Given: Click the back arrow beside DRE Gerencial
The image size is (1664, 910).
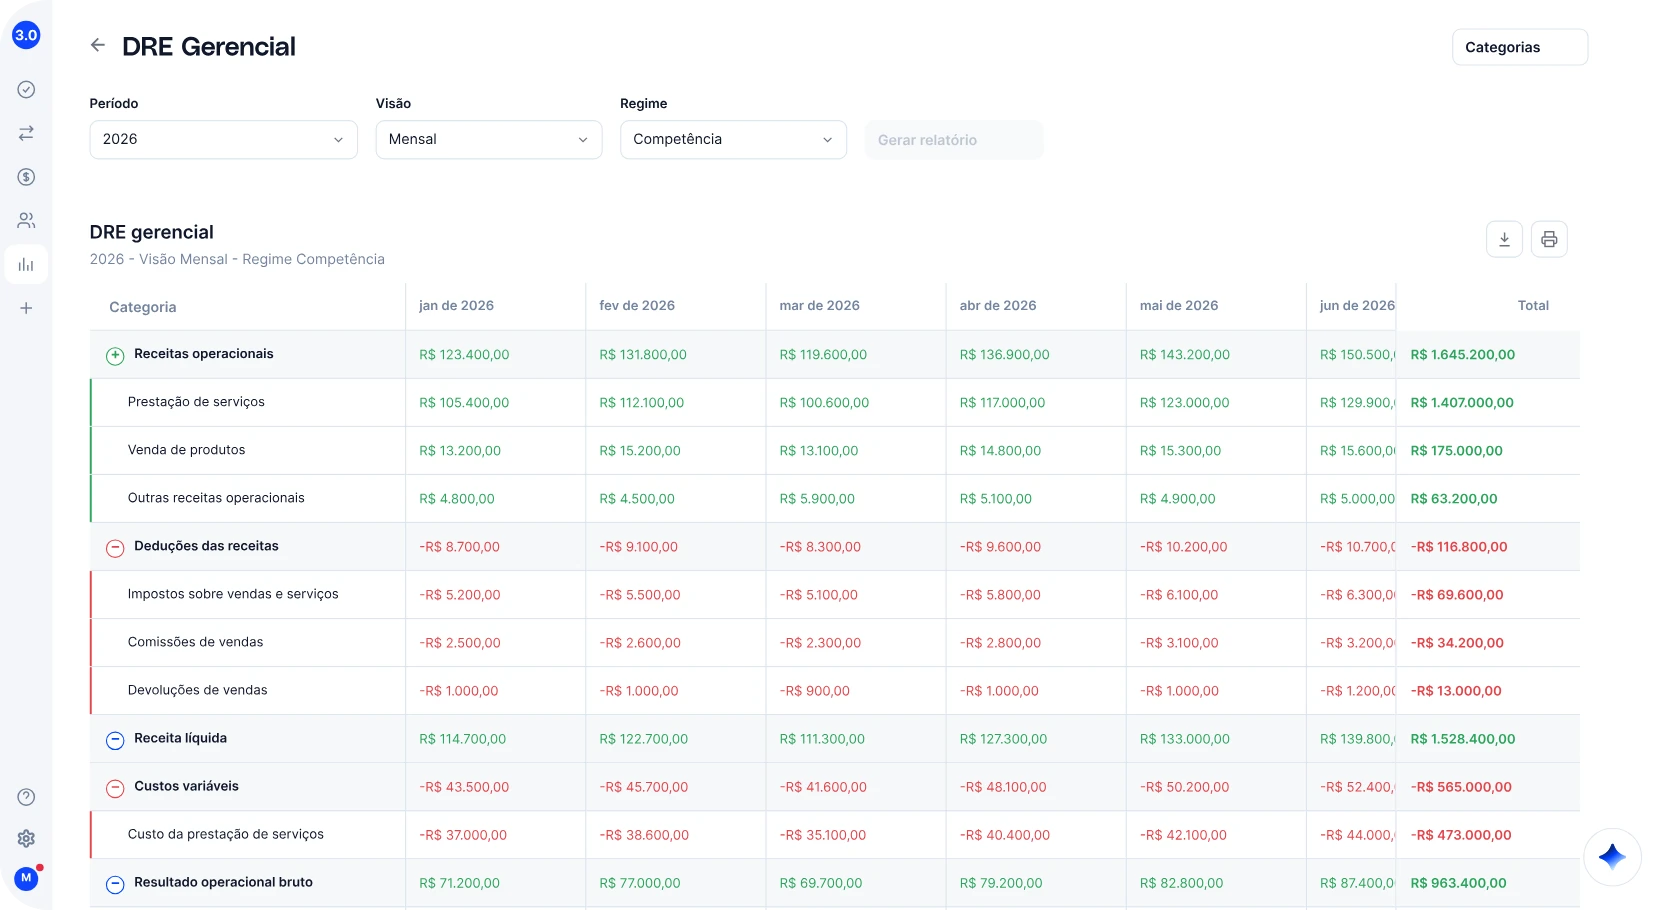Looking at the screenshot, I should 97,45.
